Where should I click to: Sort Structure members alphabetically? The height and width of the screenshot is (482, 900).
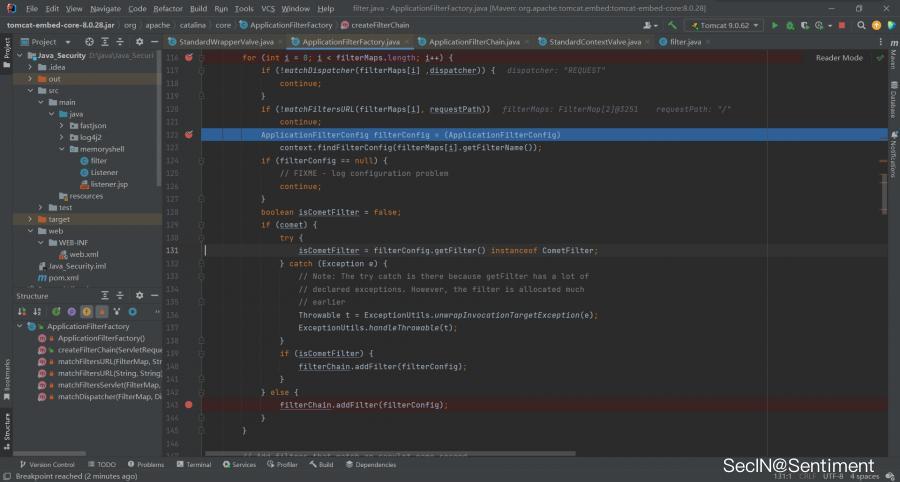point(37,311)
